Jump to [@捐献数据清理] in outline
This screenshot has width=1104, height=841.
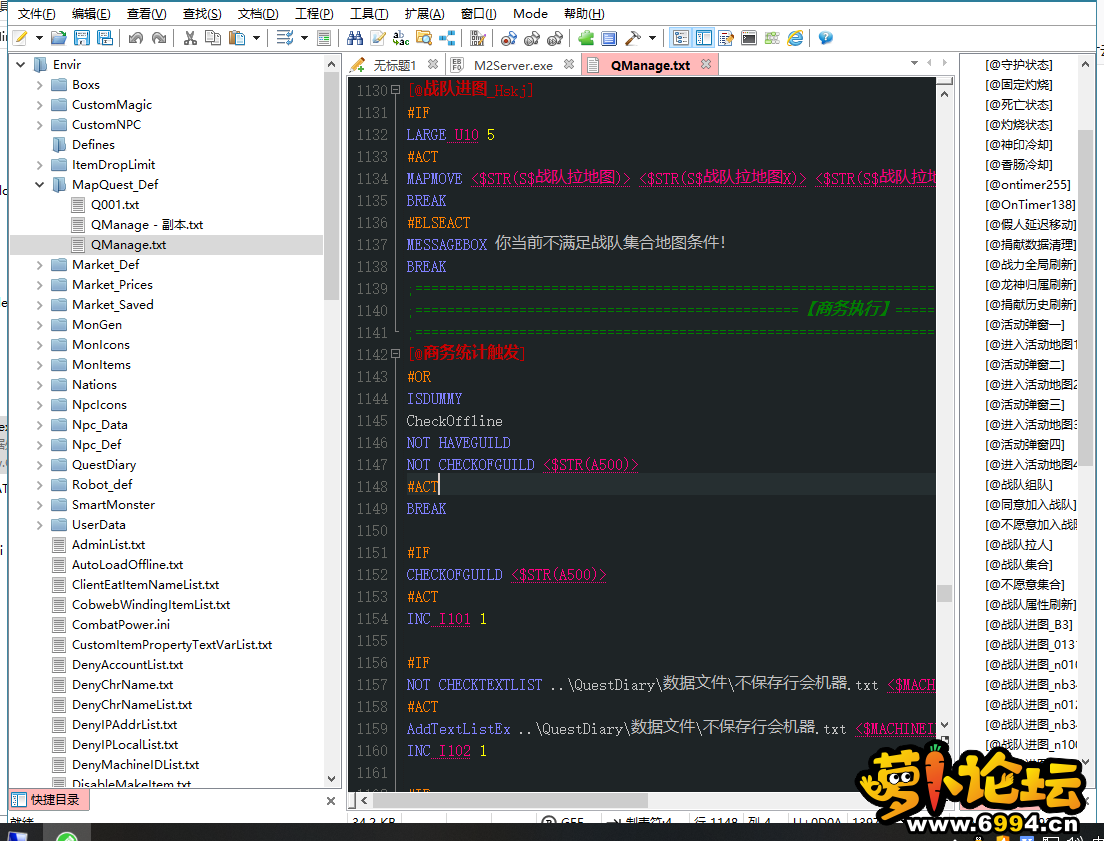point(1030,244)
